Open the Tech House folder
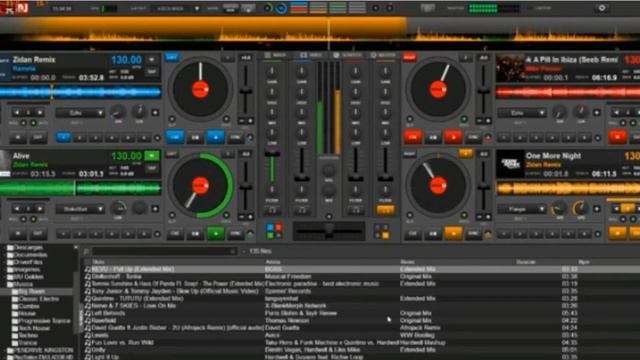 click(34, 328)
